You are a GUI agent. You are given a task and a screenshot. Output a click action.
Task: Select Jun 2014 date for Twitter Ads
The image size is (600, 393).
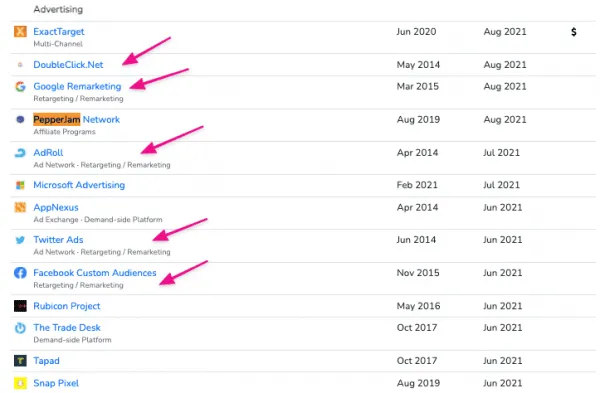416,240
